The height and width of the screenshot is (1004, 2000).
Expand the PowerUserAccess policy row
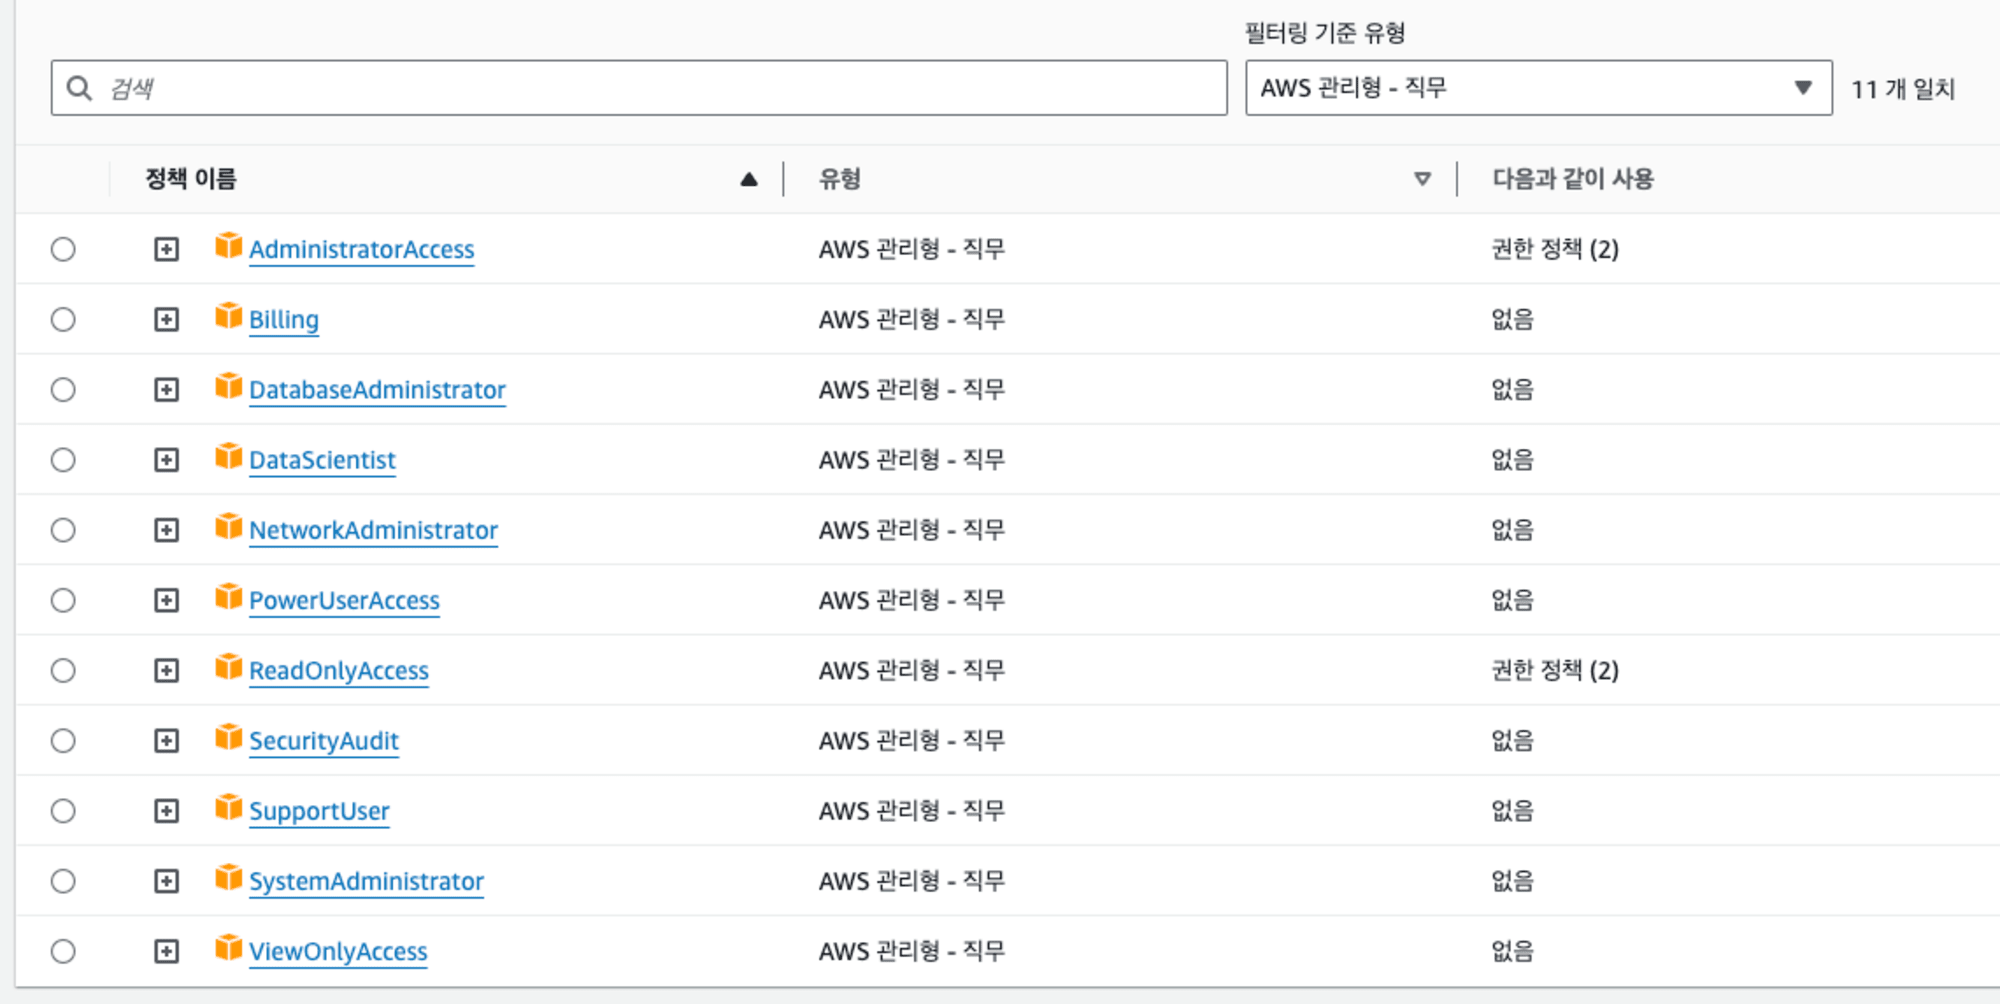point(166,600)
